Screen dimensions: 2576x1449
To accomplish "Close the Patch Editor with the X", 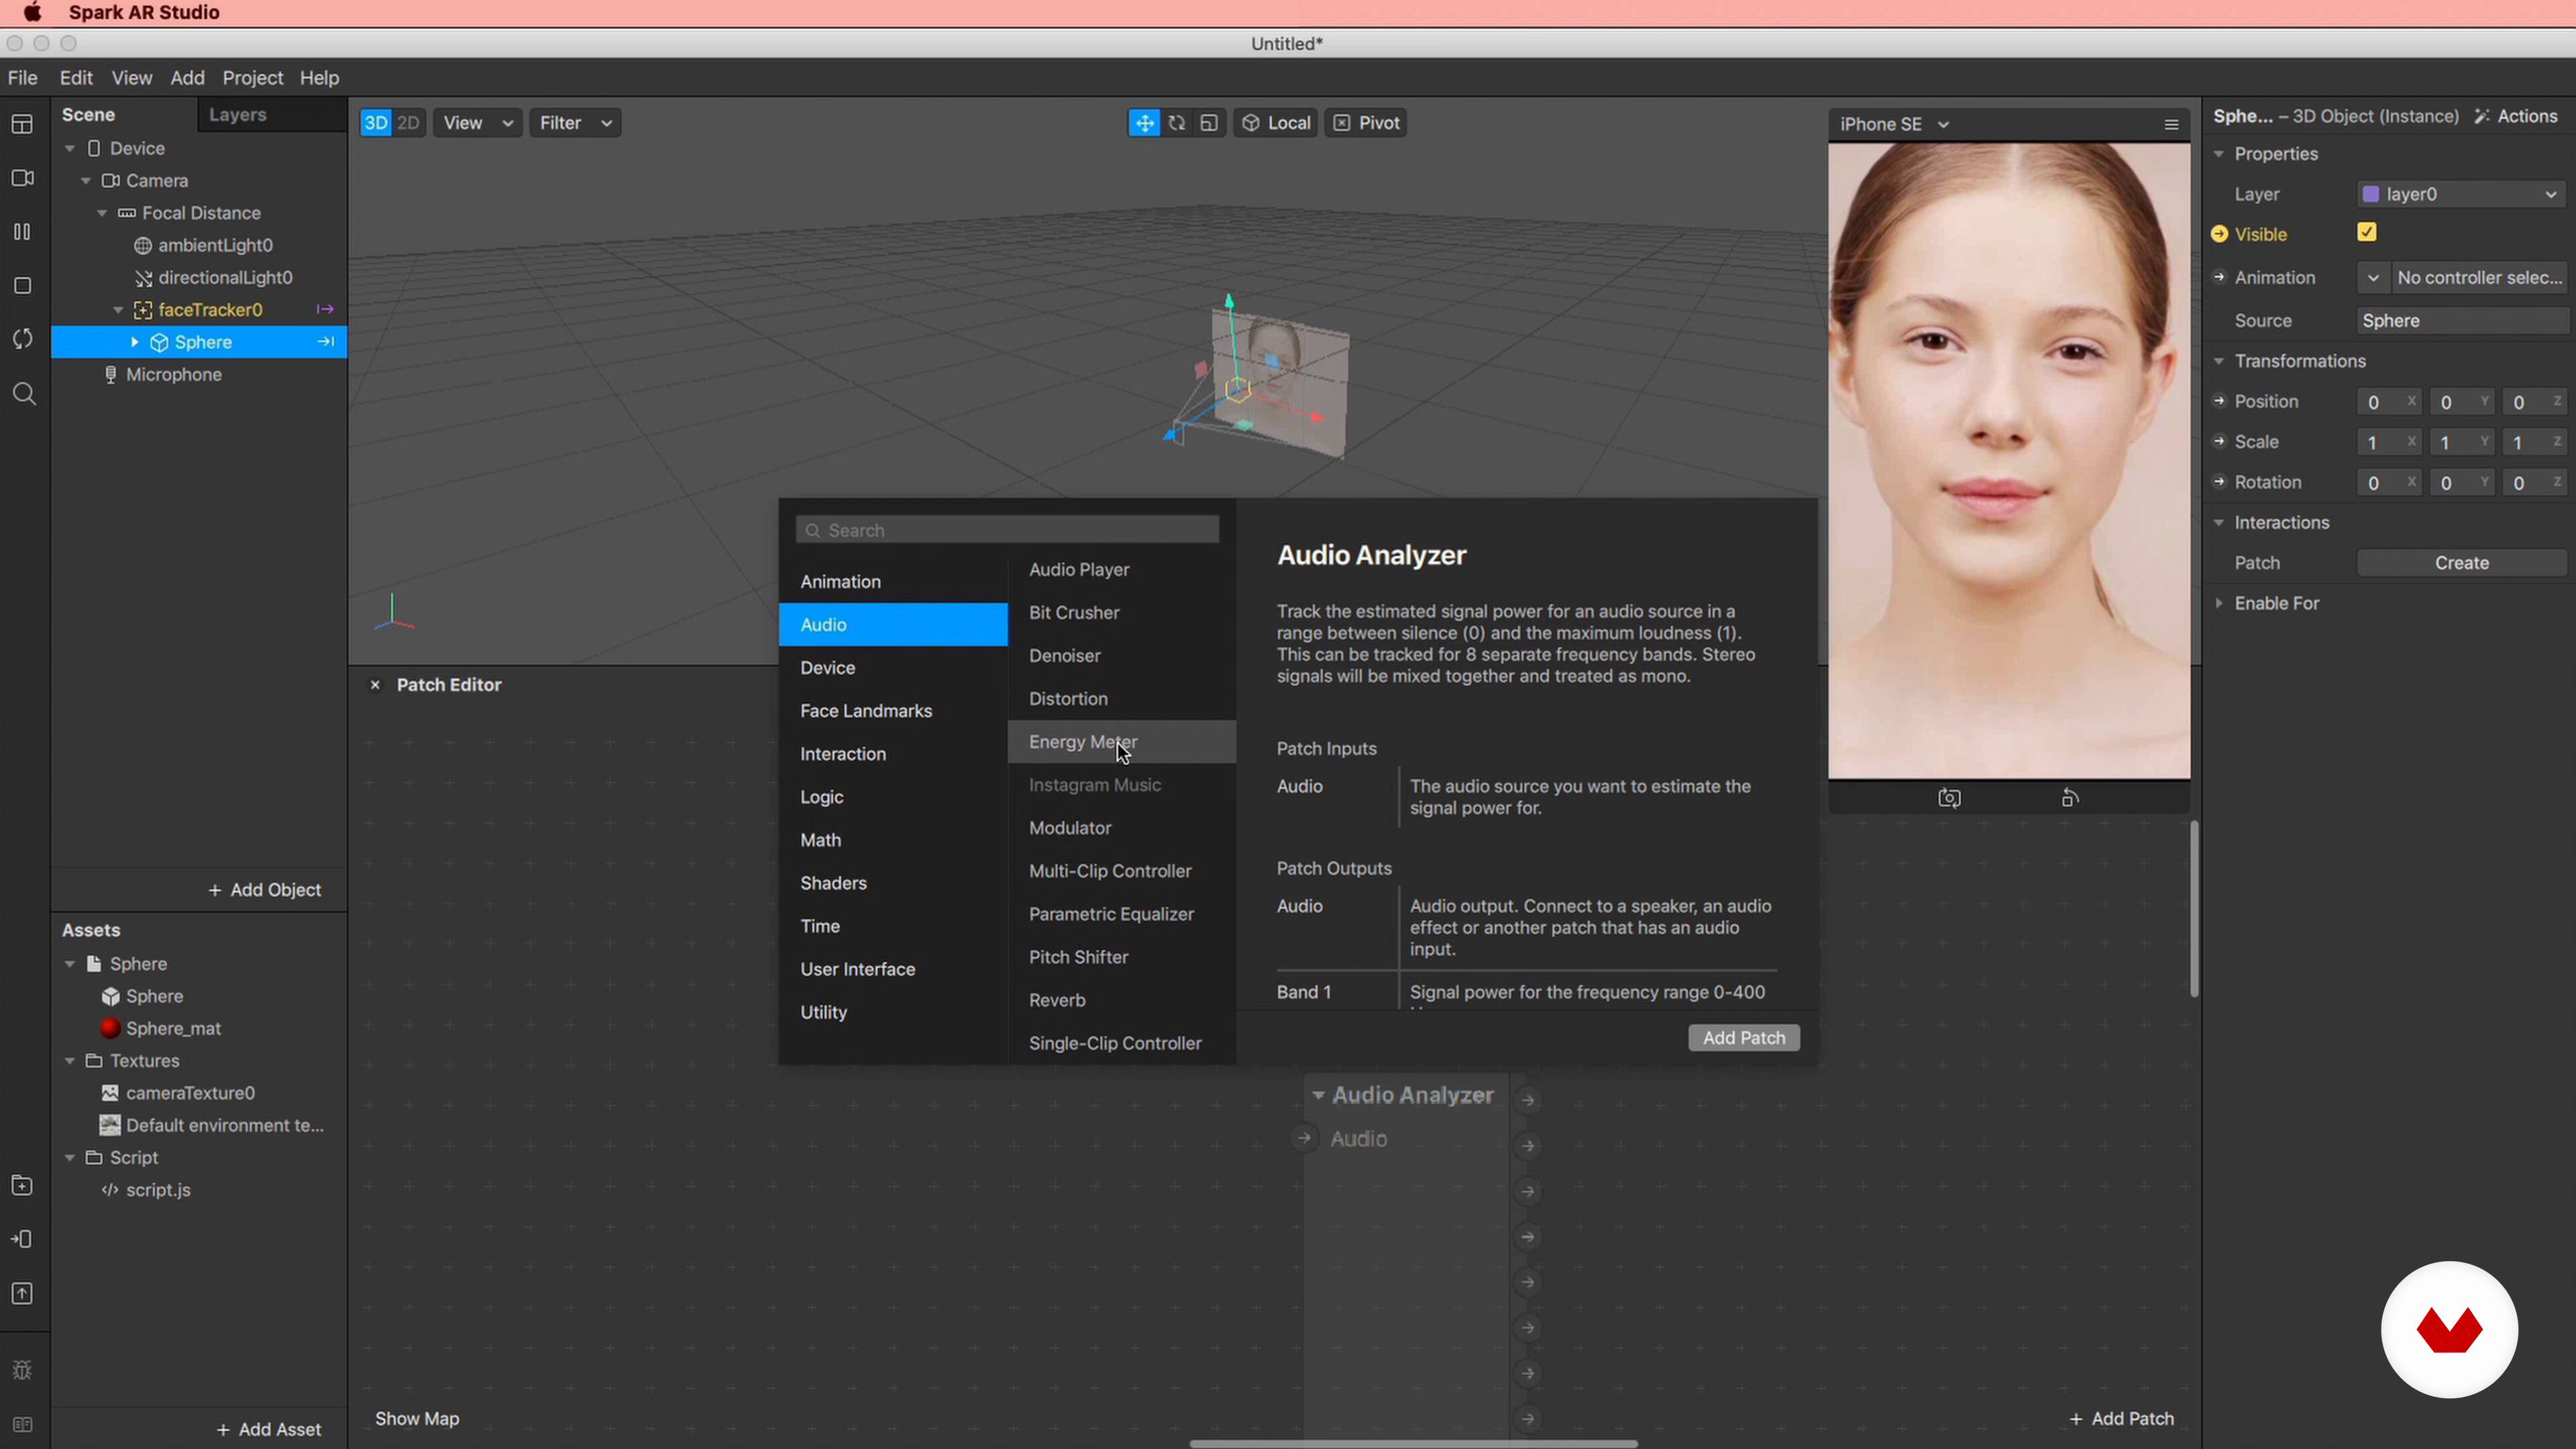I will coord(375,685).
